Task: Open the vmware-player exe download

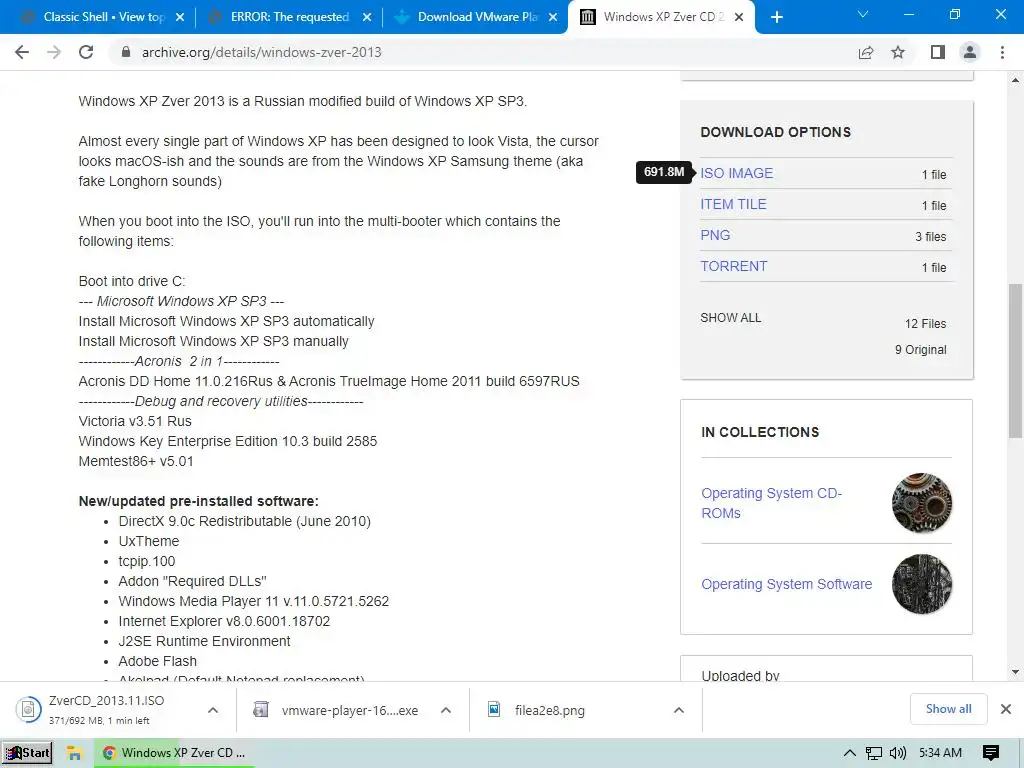Action: coord(336,710)
